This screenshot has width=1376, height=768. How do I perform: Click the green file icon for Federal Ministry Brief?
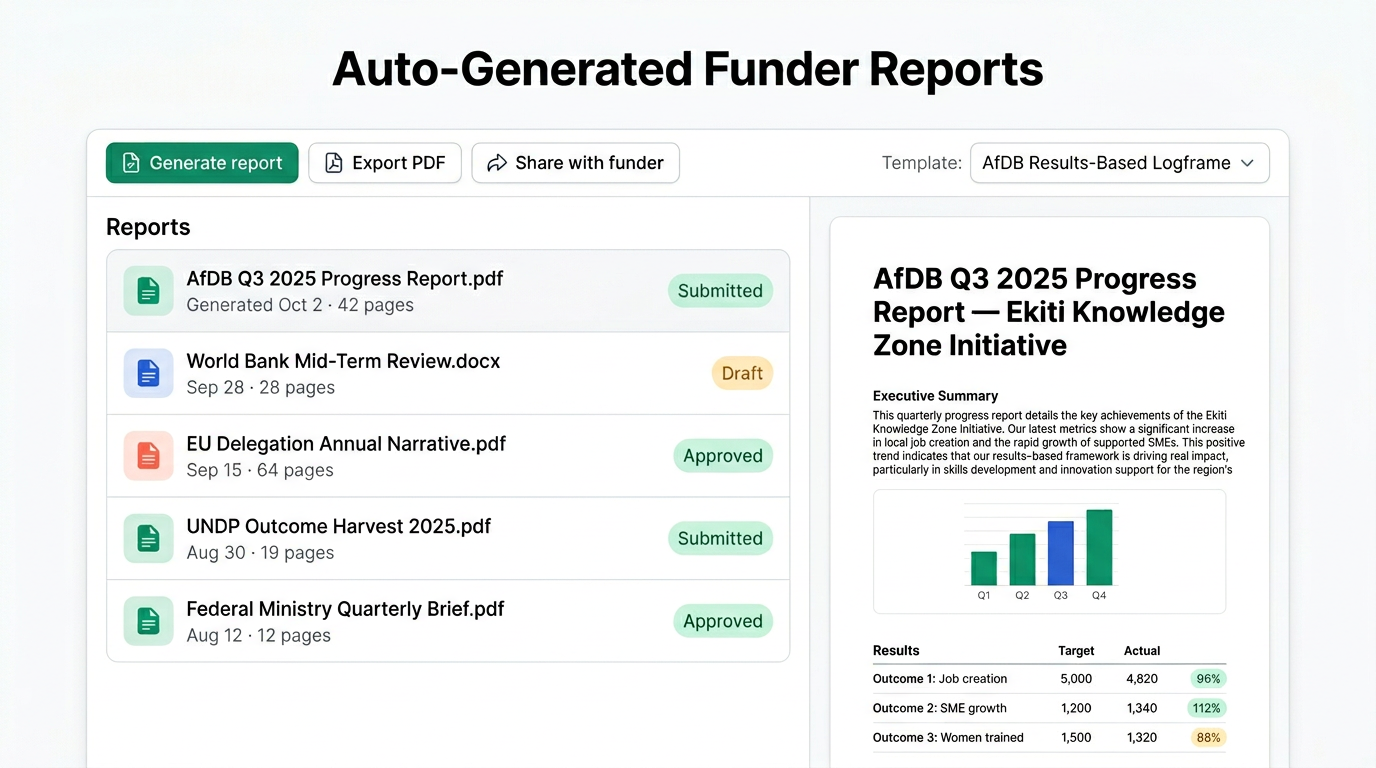coord(148,621)
